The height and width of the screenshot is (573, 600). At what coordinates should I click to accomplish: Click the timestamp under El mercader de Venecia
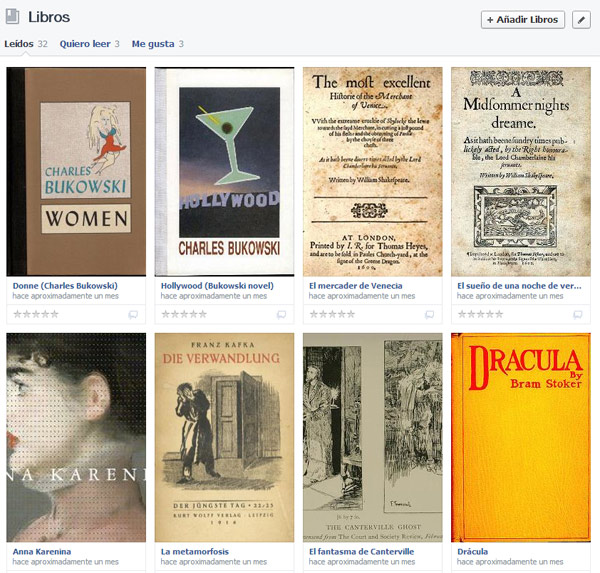[362, 296]
